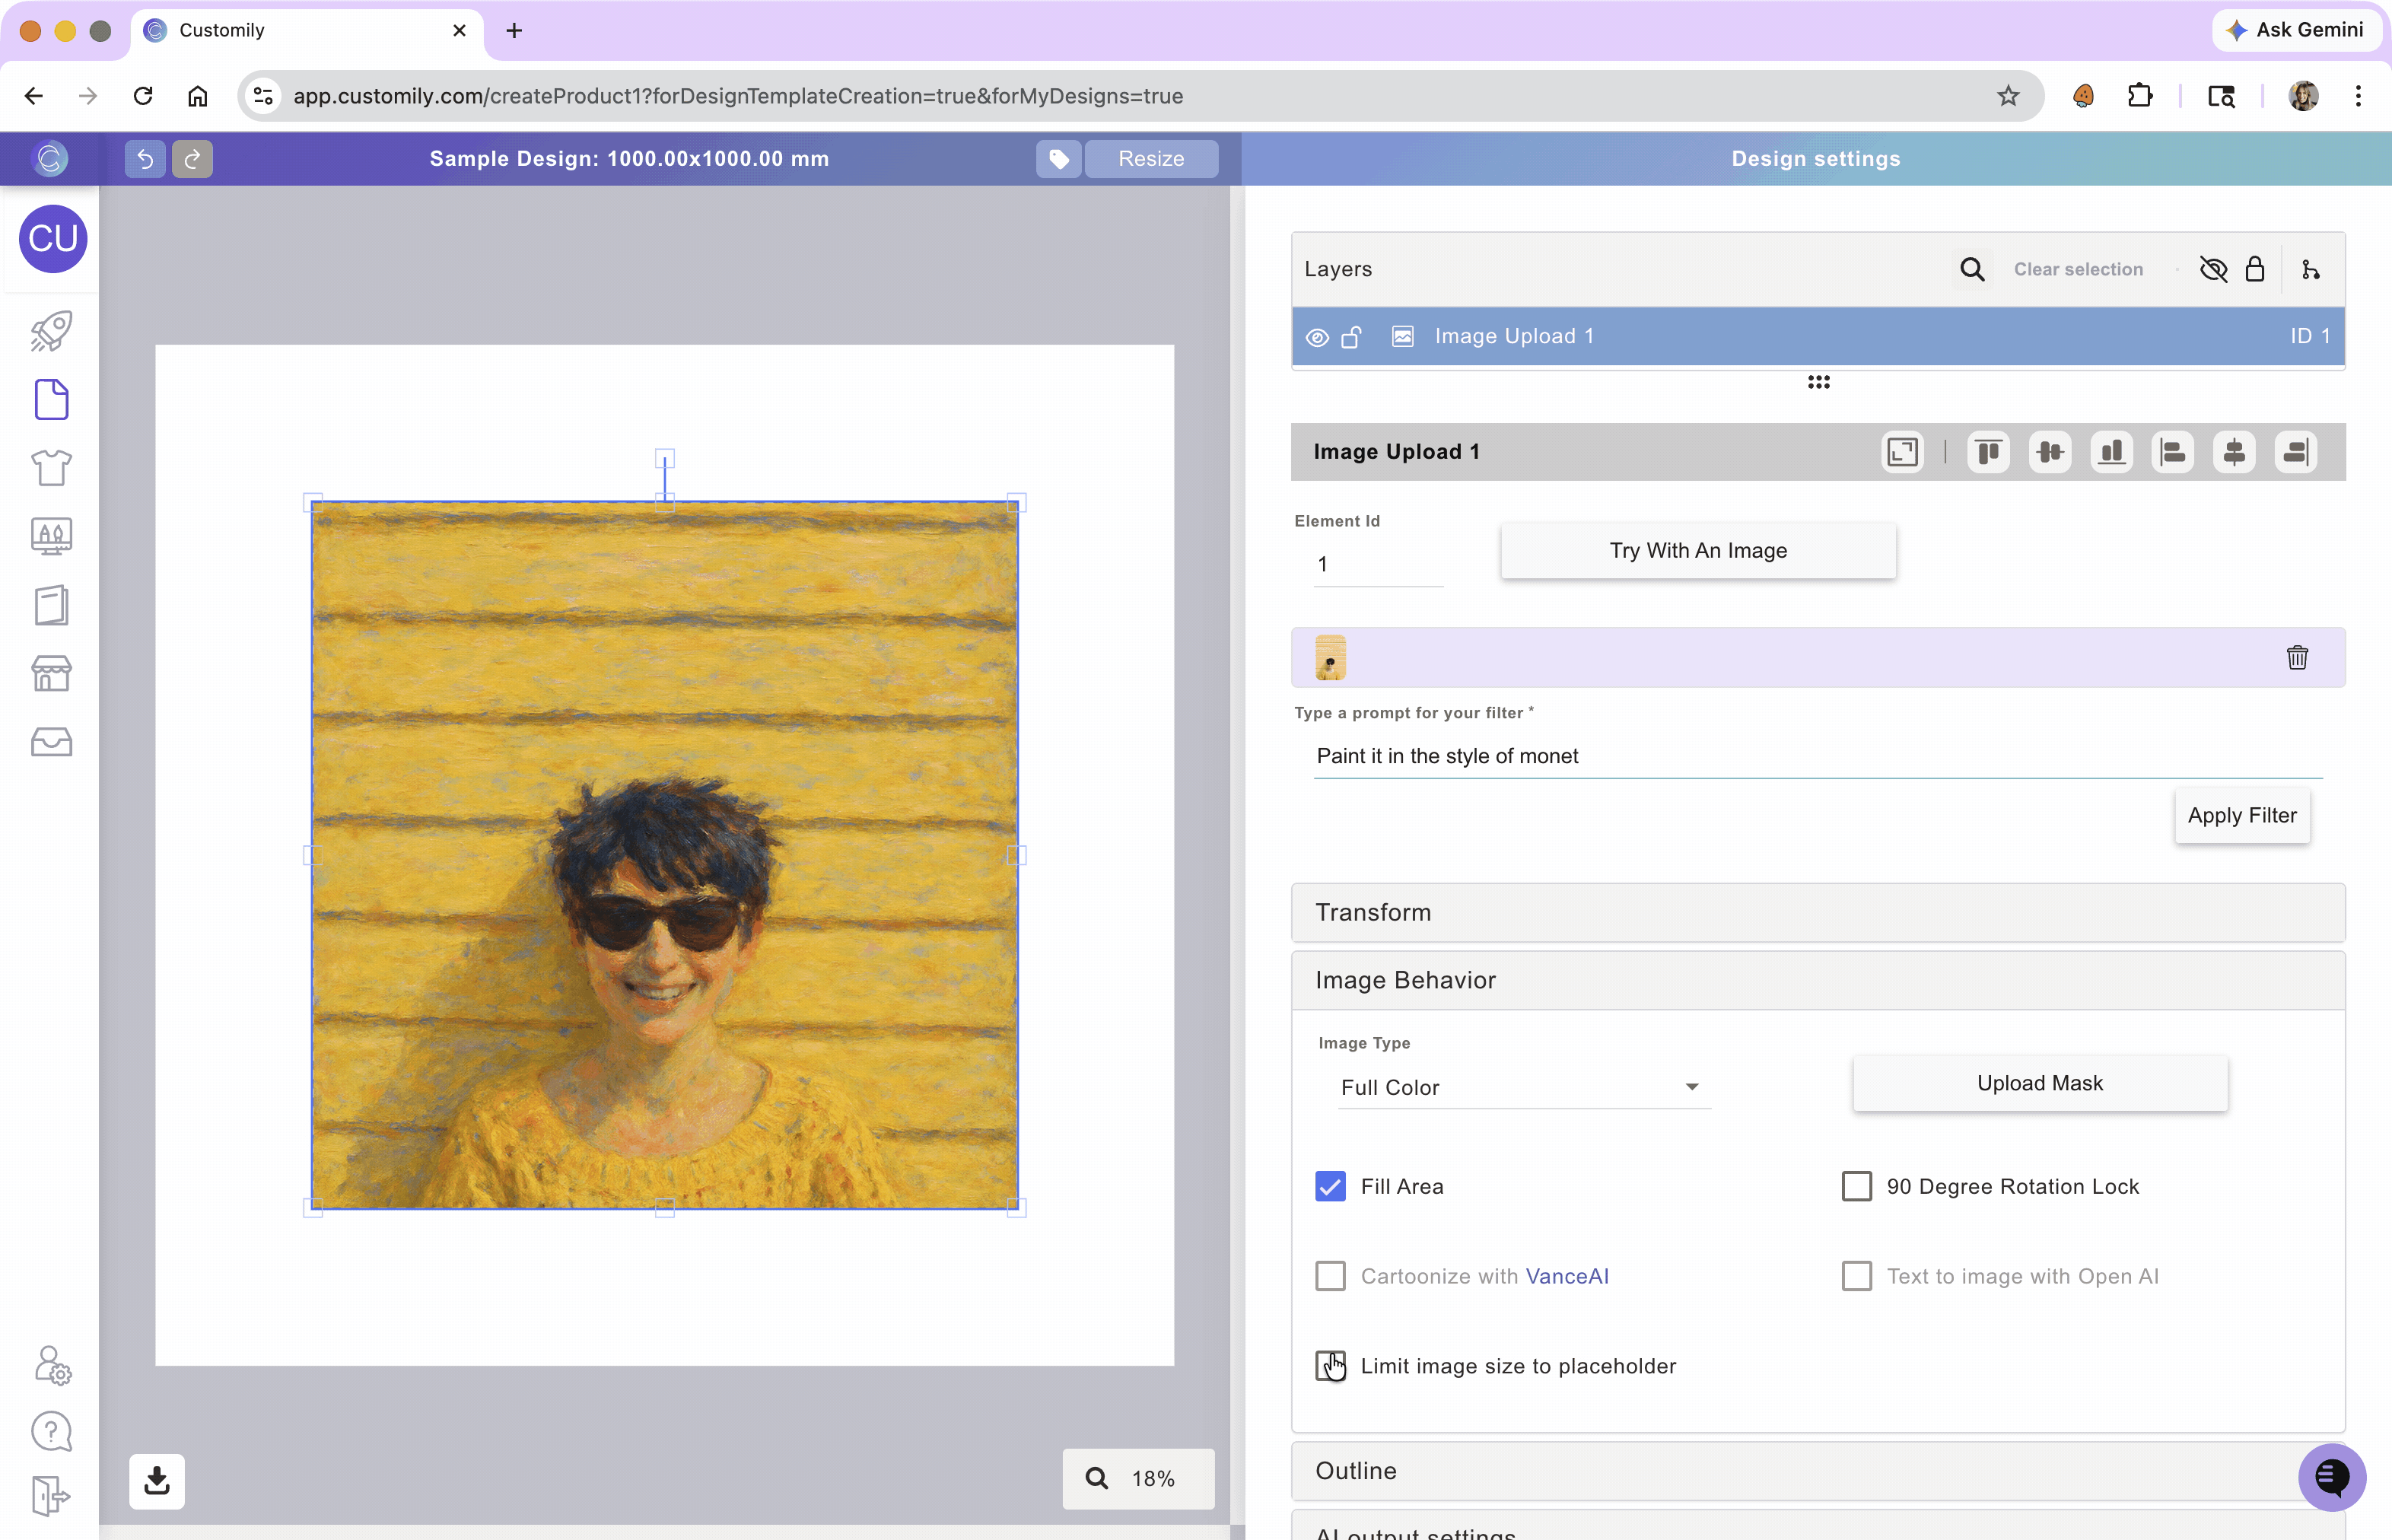Image resolution: width=2392 pixels, height=1540 pixels.
Task: Open the fonts monitor sidebar icon
Action: pyautogui.click(x=51, y=536)
